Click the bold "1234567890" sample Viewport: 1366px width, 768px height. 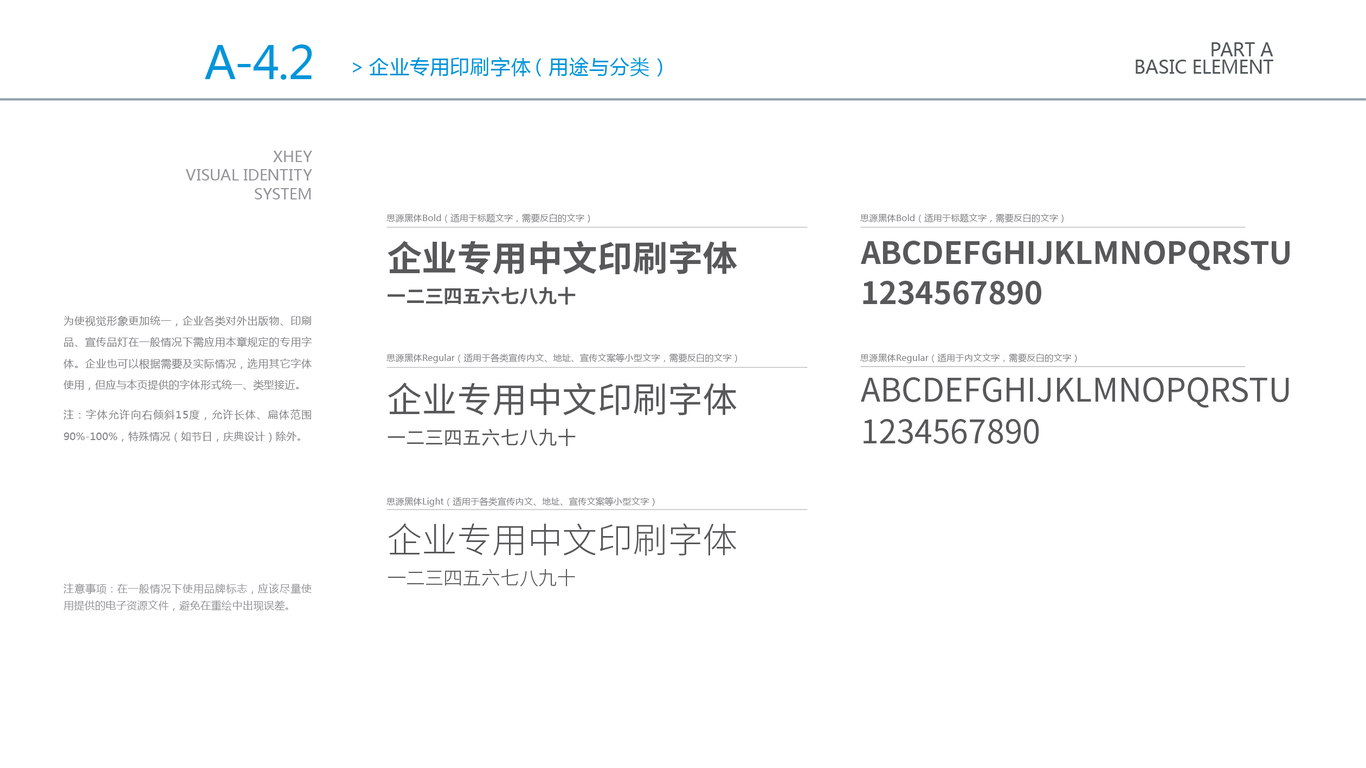[x=952, y=293]
